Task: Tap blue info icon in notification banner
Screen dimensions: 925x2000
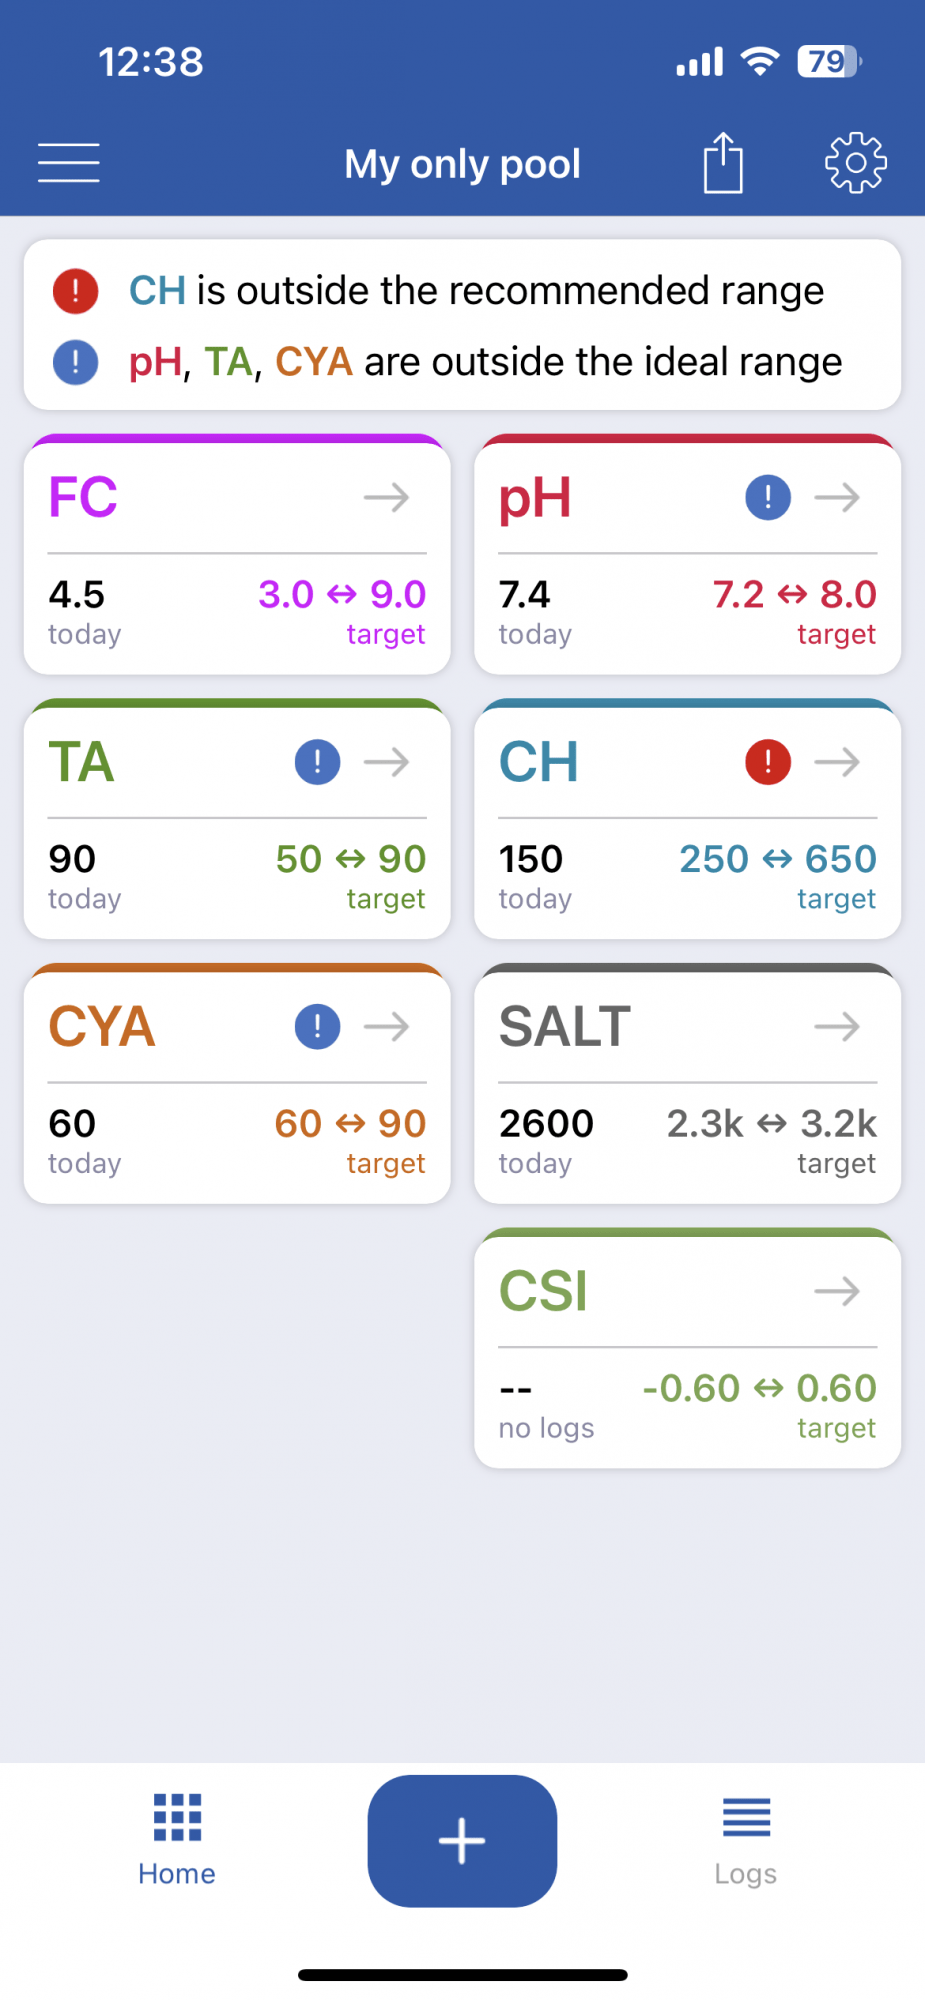Action: 75,362
